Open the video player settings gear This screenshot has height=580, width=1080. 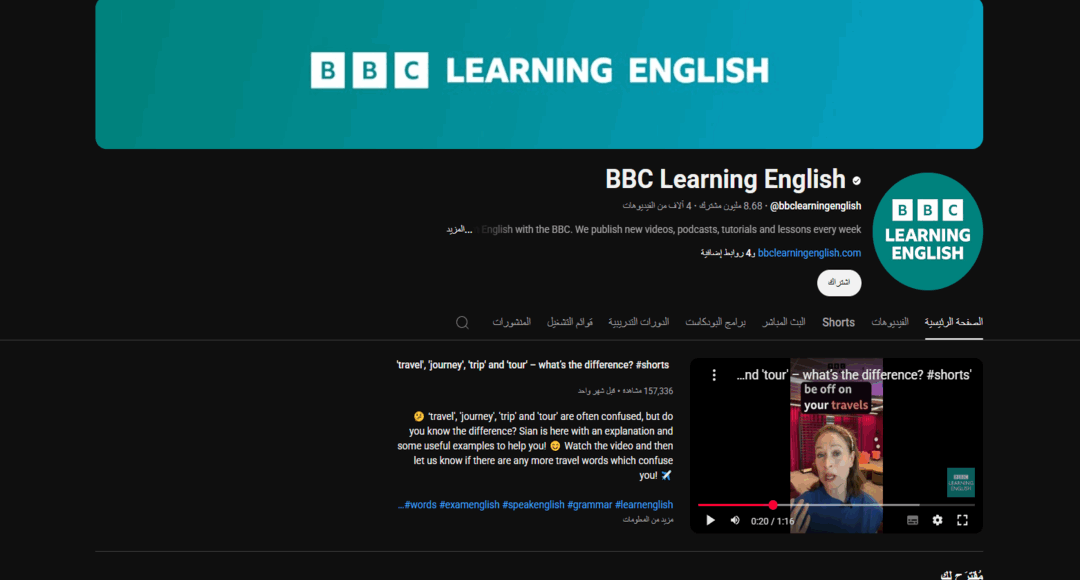(x=937, y=520)
